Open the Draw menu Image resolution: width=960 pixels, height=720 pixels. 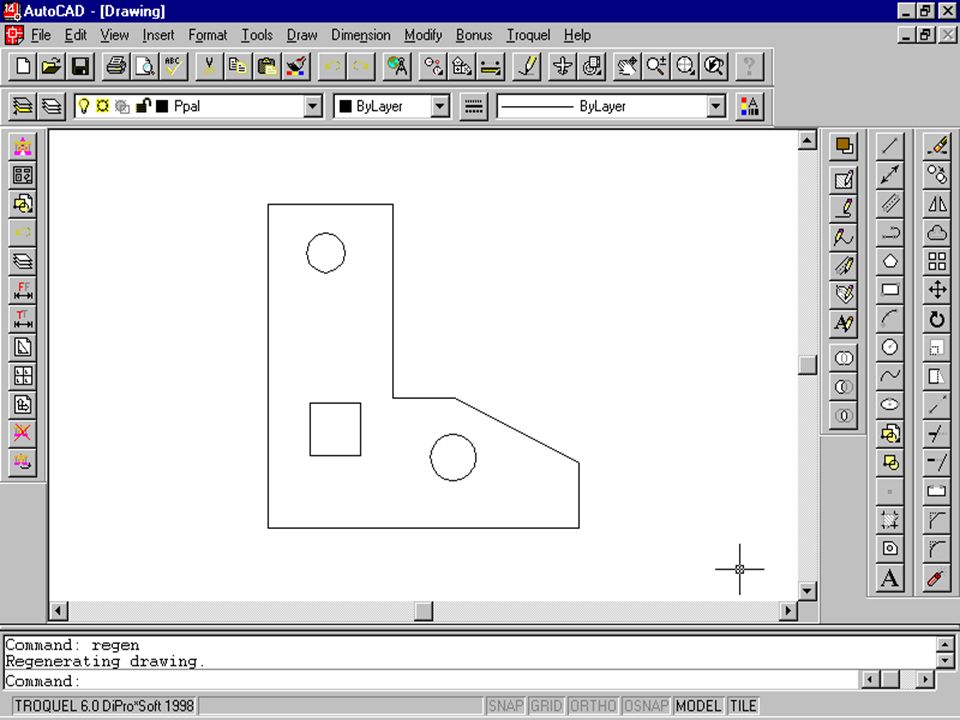(x=302, y=35)
